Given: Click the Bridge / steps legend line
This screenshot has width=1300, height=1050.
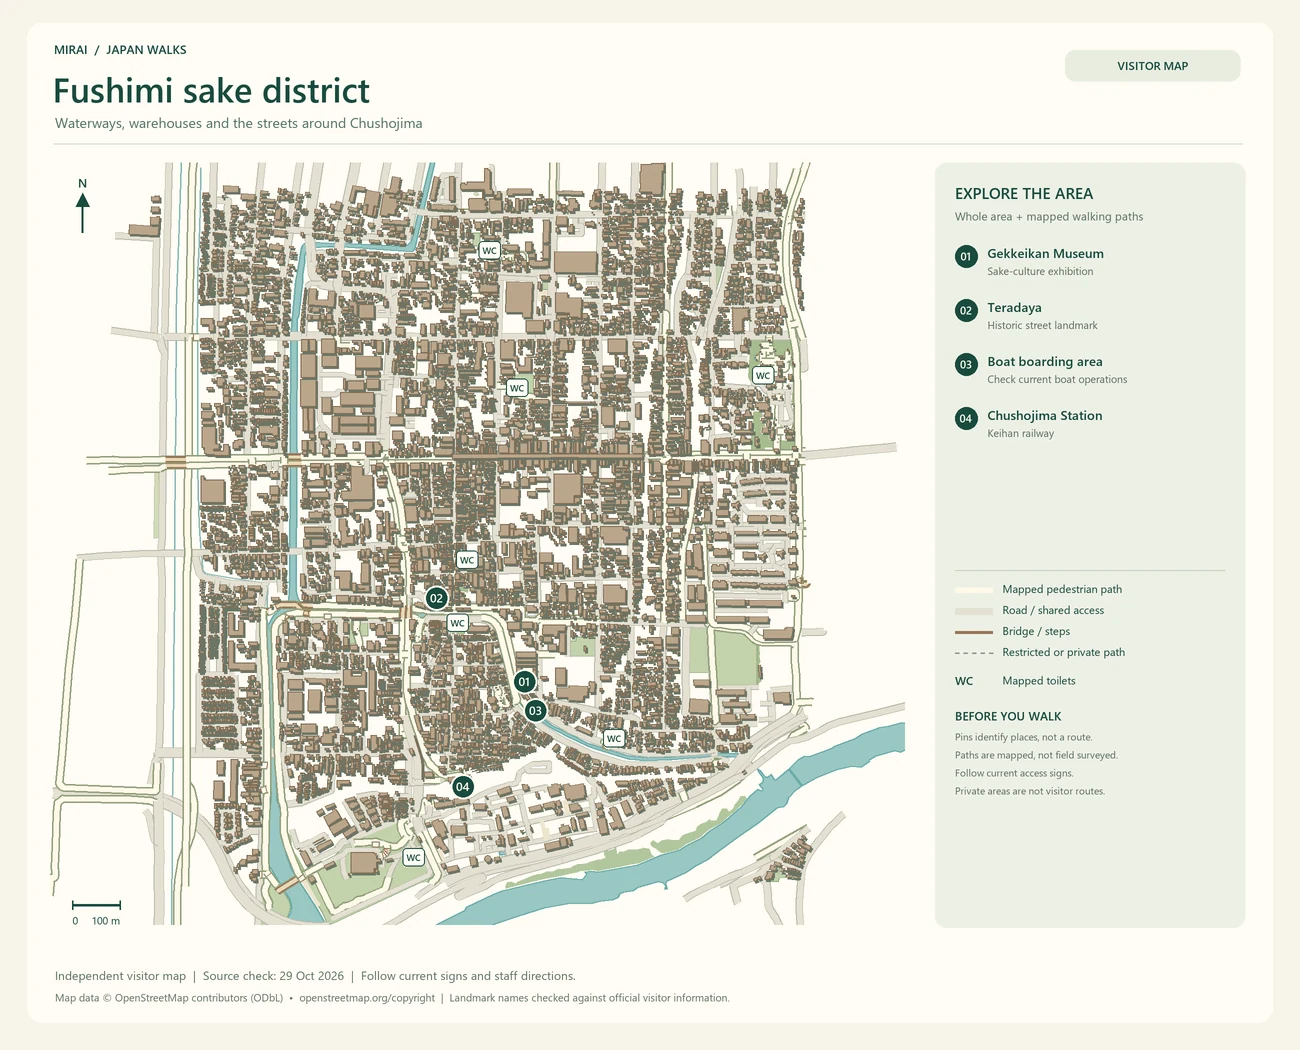Looking at the screenshot, I should click(974, 632).
